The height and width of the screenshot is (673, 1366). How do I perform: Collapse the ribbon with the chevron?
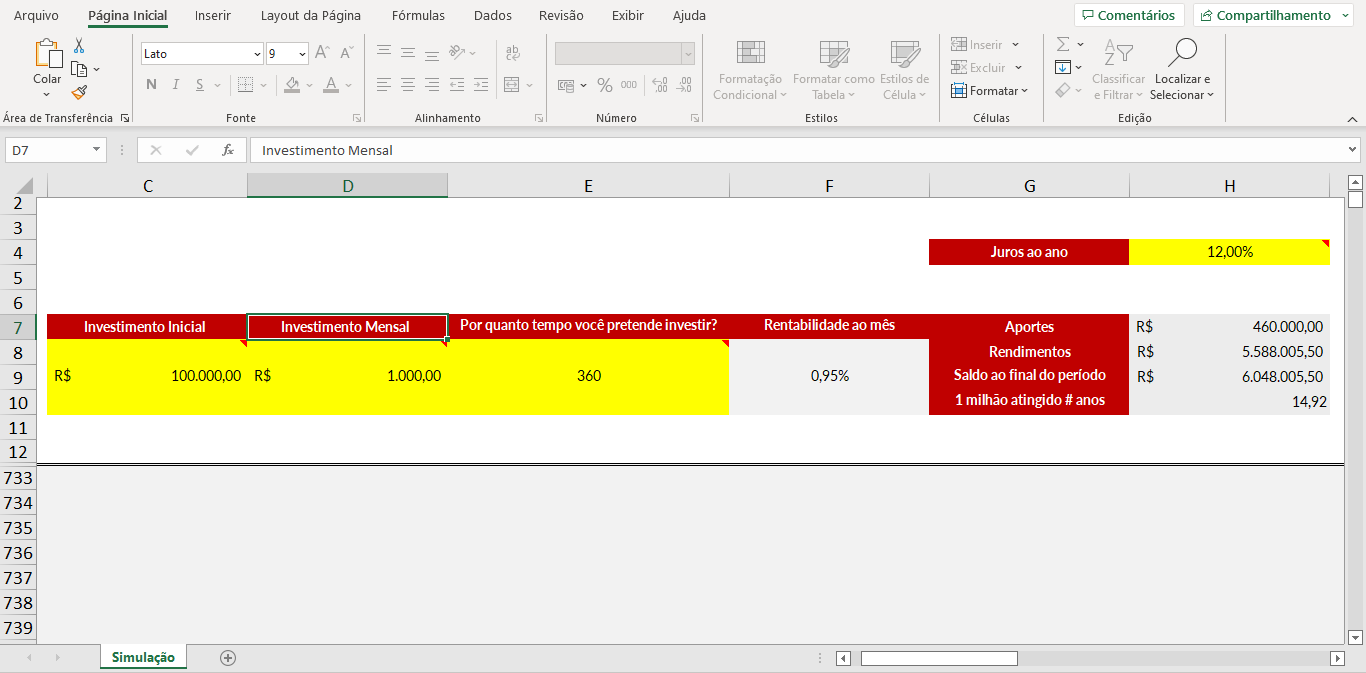click(1352, 118)
